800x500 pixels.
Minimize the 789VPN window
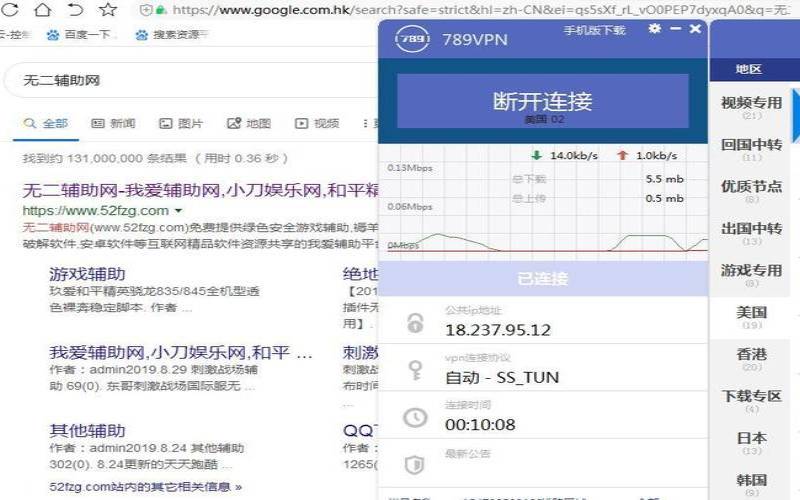tap(676, 29)
